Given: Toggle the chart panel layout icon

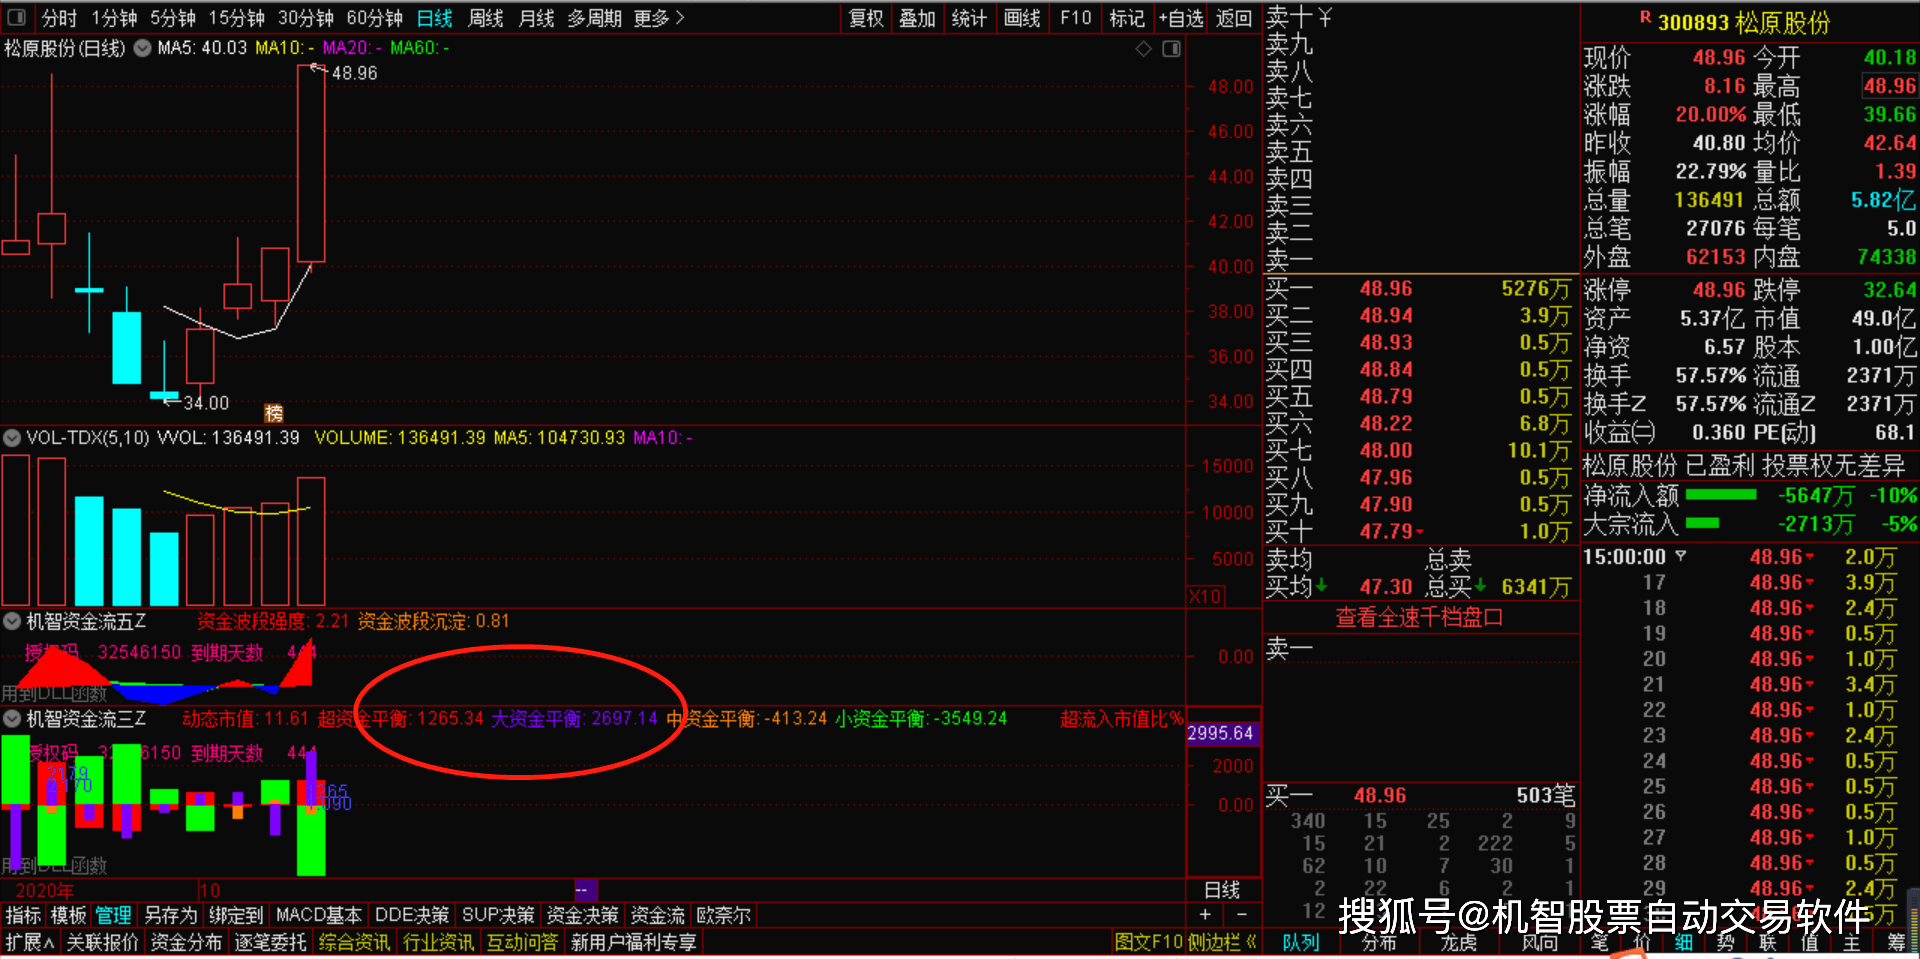Looking at the screenshot, I should pyautogui.click(x=1172, y=49).
